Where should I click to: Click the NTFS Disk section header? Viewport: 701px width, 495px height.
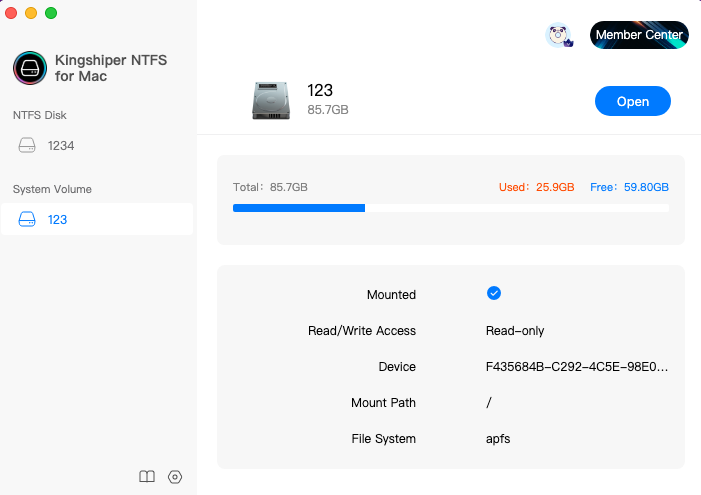tap(40, 115)
